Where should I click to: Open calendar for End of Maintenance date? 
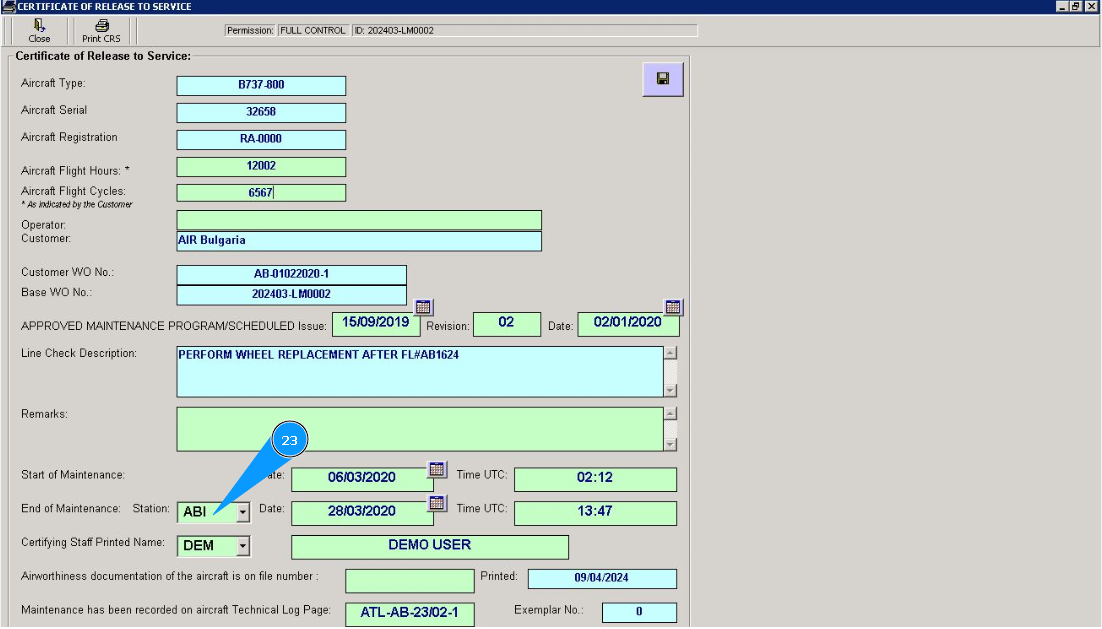(437, 503)
